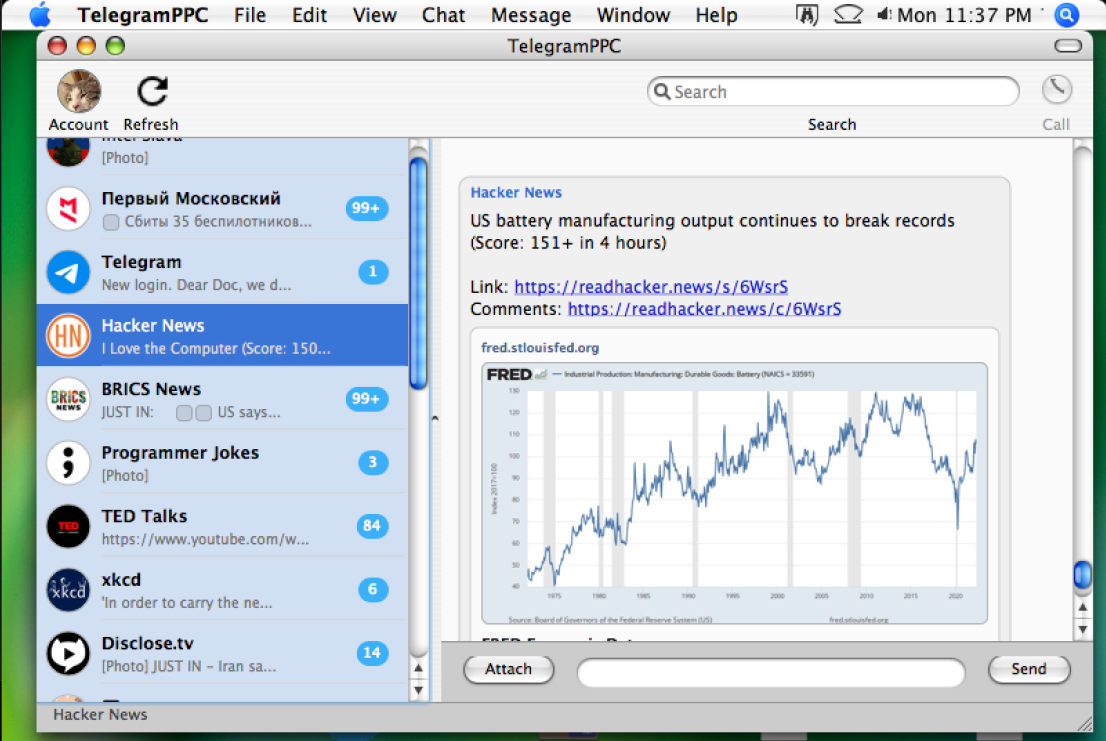This screenshot has height=741, width=1106.
Task: Click the window resize grip corner
Action: [1084, 724]
